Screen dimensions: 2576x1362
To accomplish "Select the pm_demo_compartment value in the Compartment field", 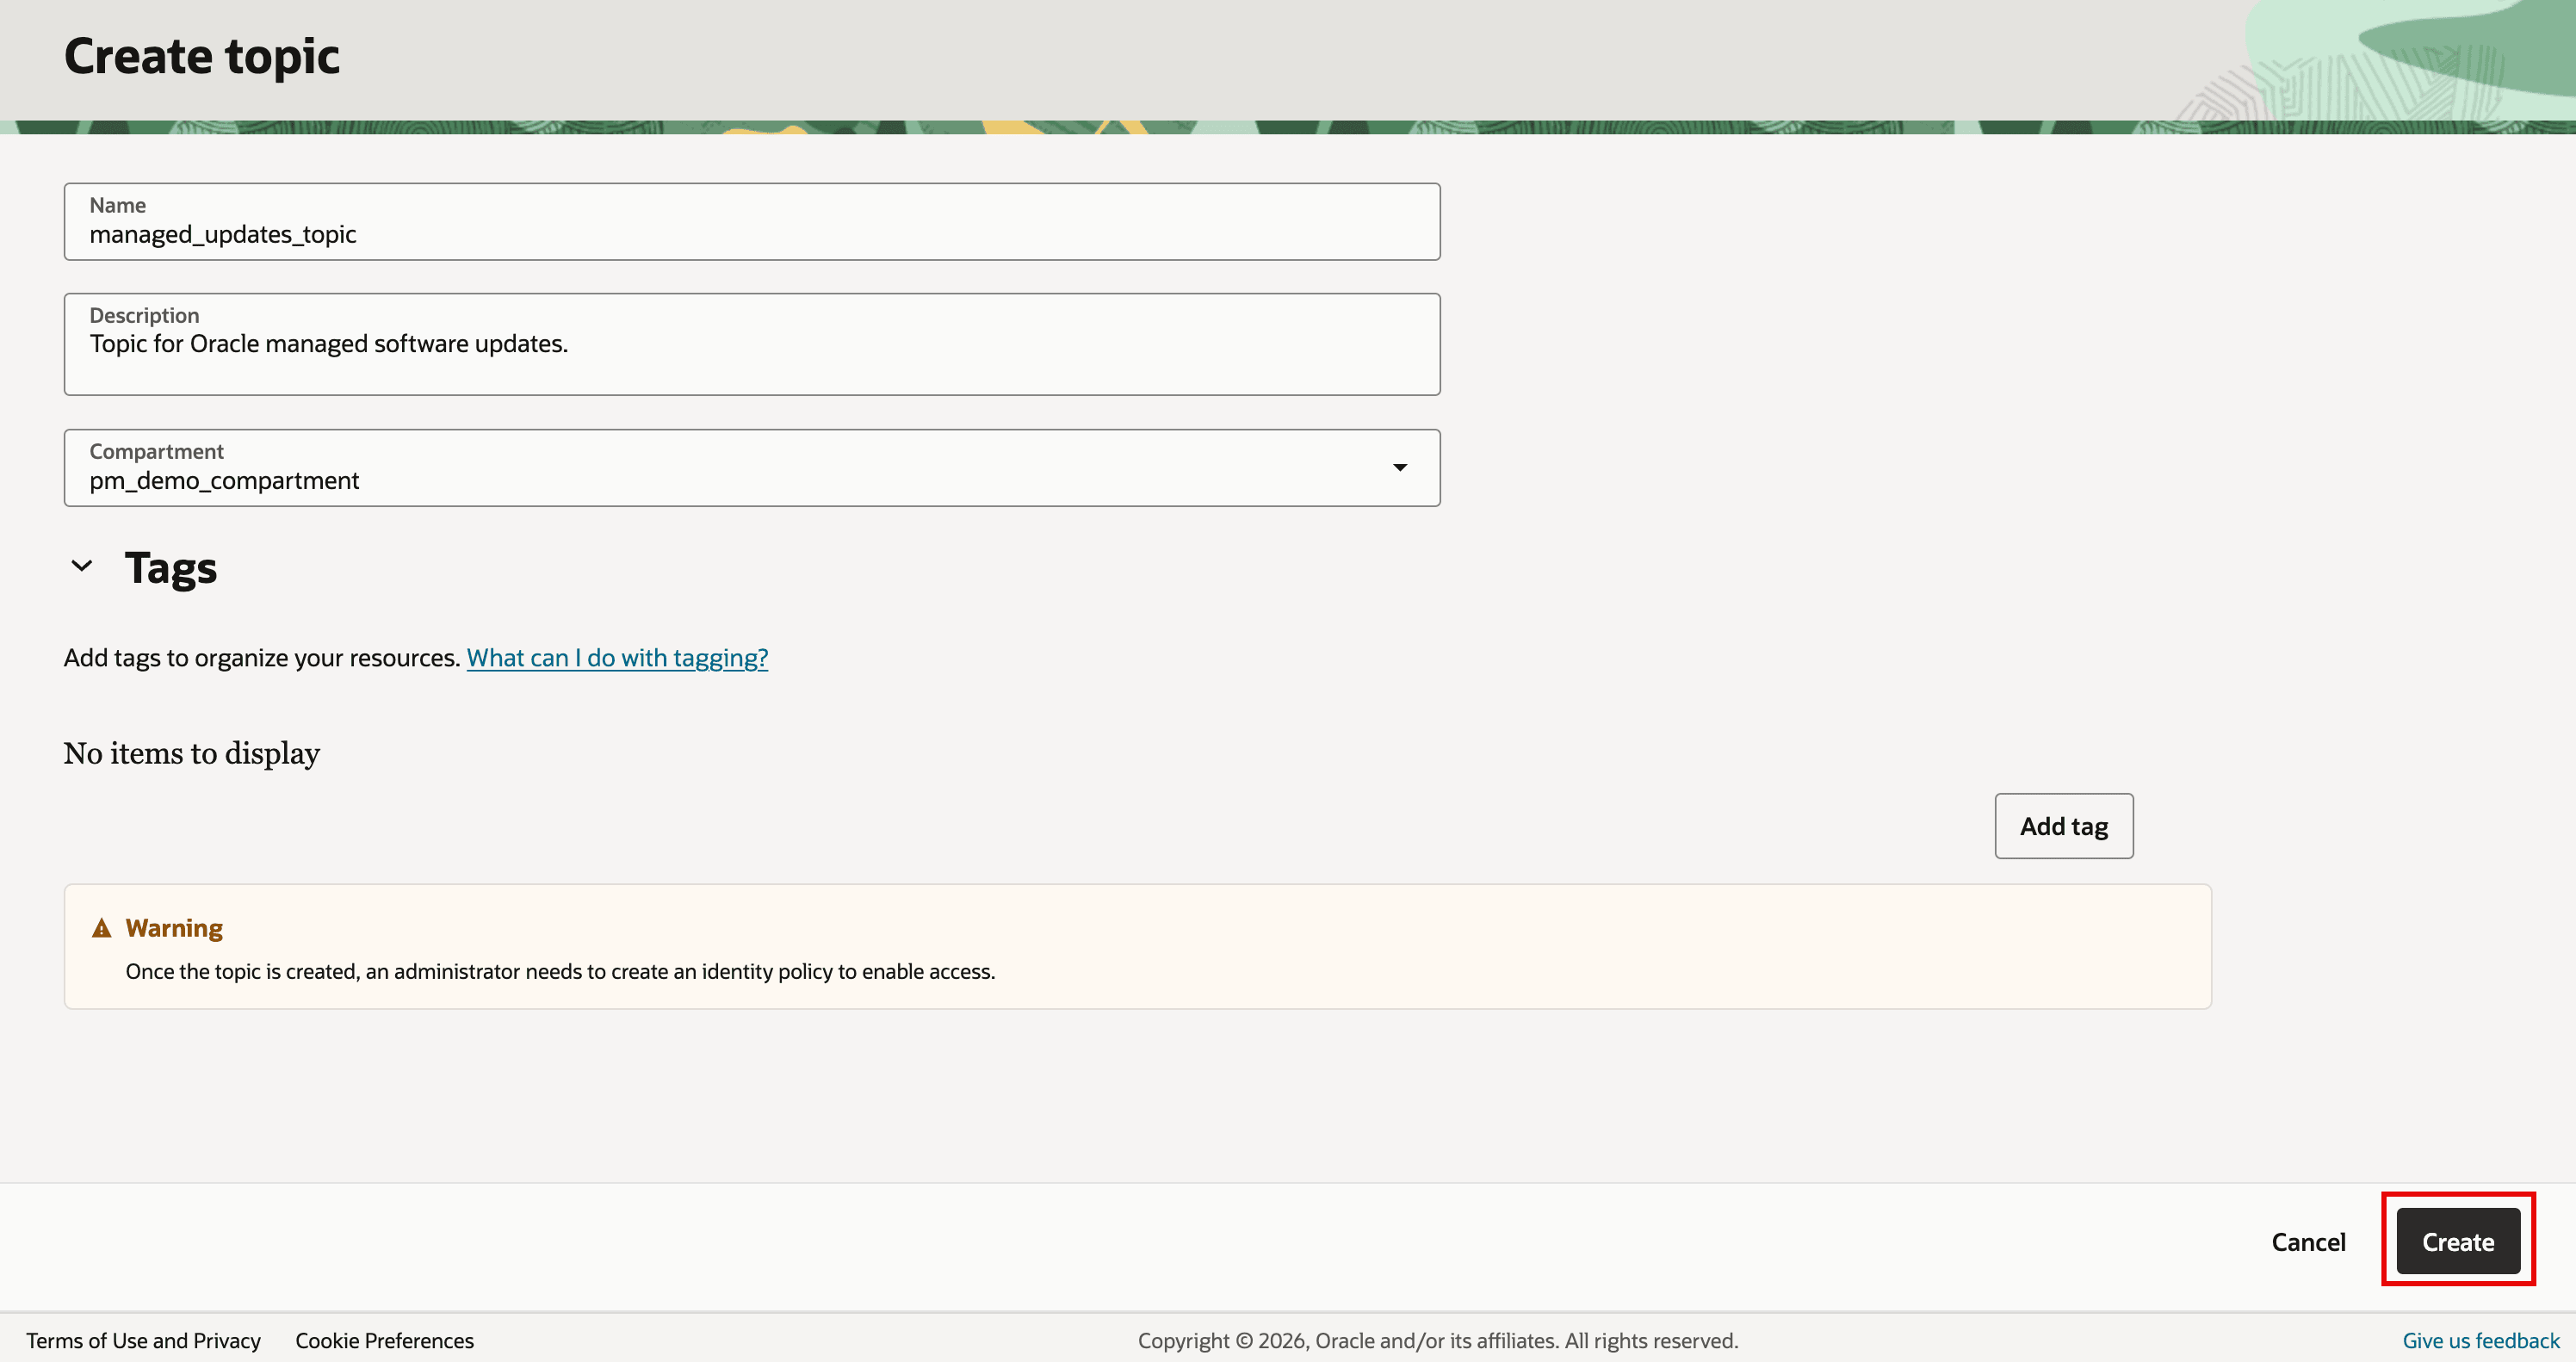I will coord(224,481).
